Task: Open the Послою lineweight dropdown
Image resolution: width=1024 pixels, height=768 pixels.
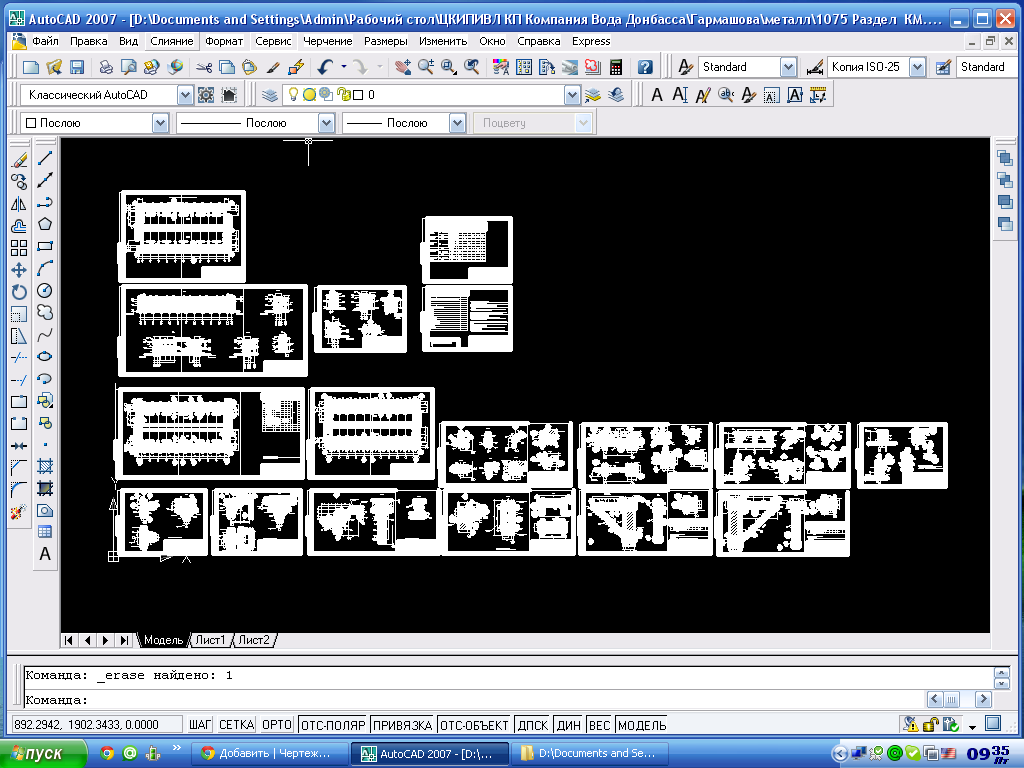Action: (x=457, y=123)
